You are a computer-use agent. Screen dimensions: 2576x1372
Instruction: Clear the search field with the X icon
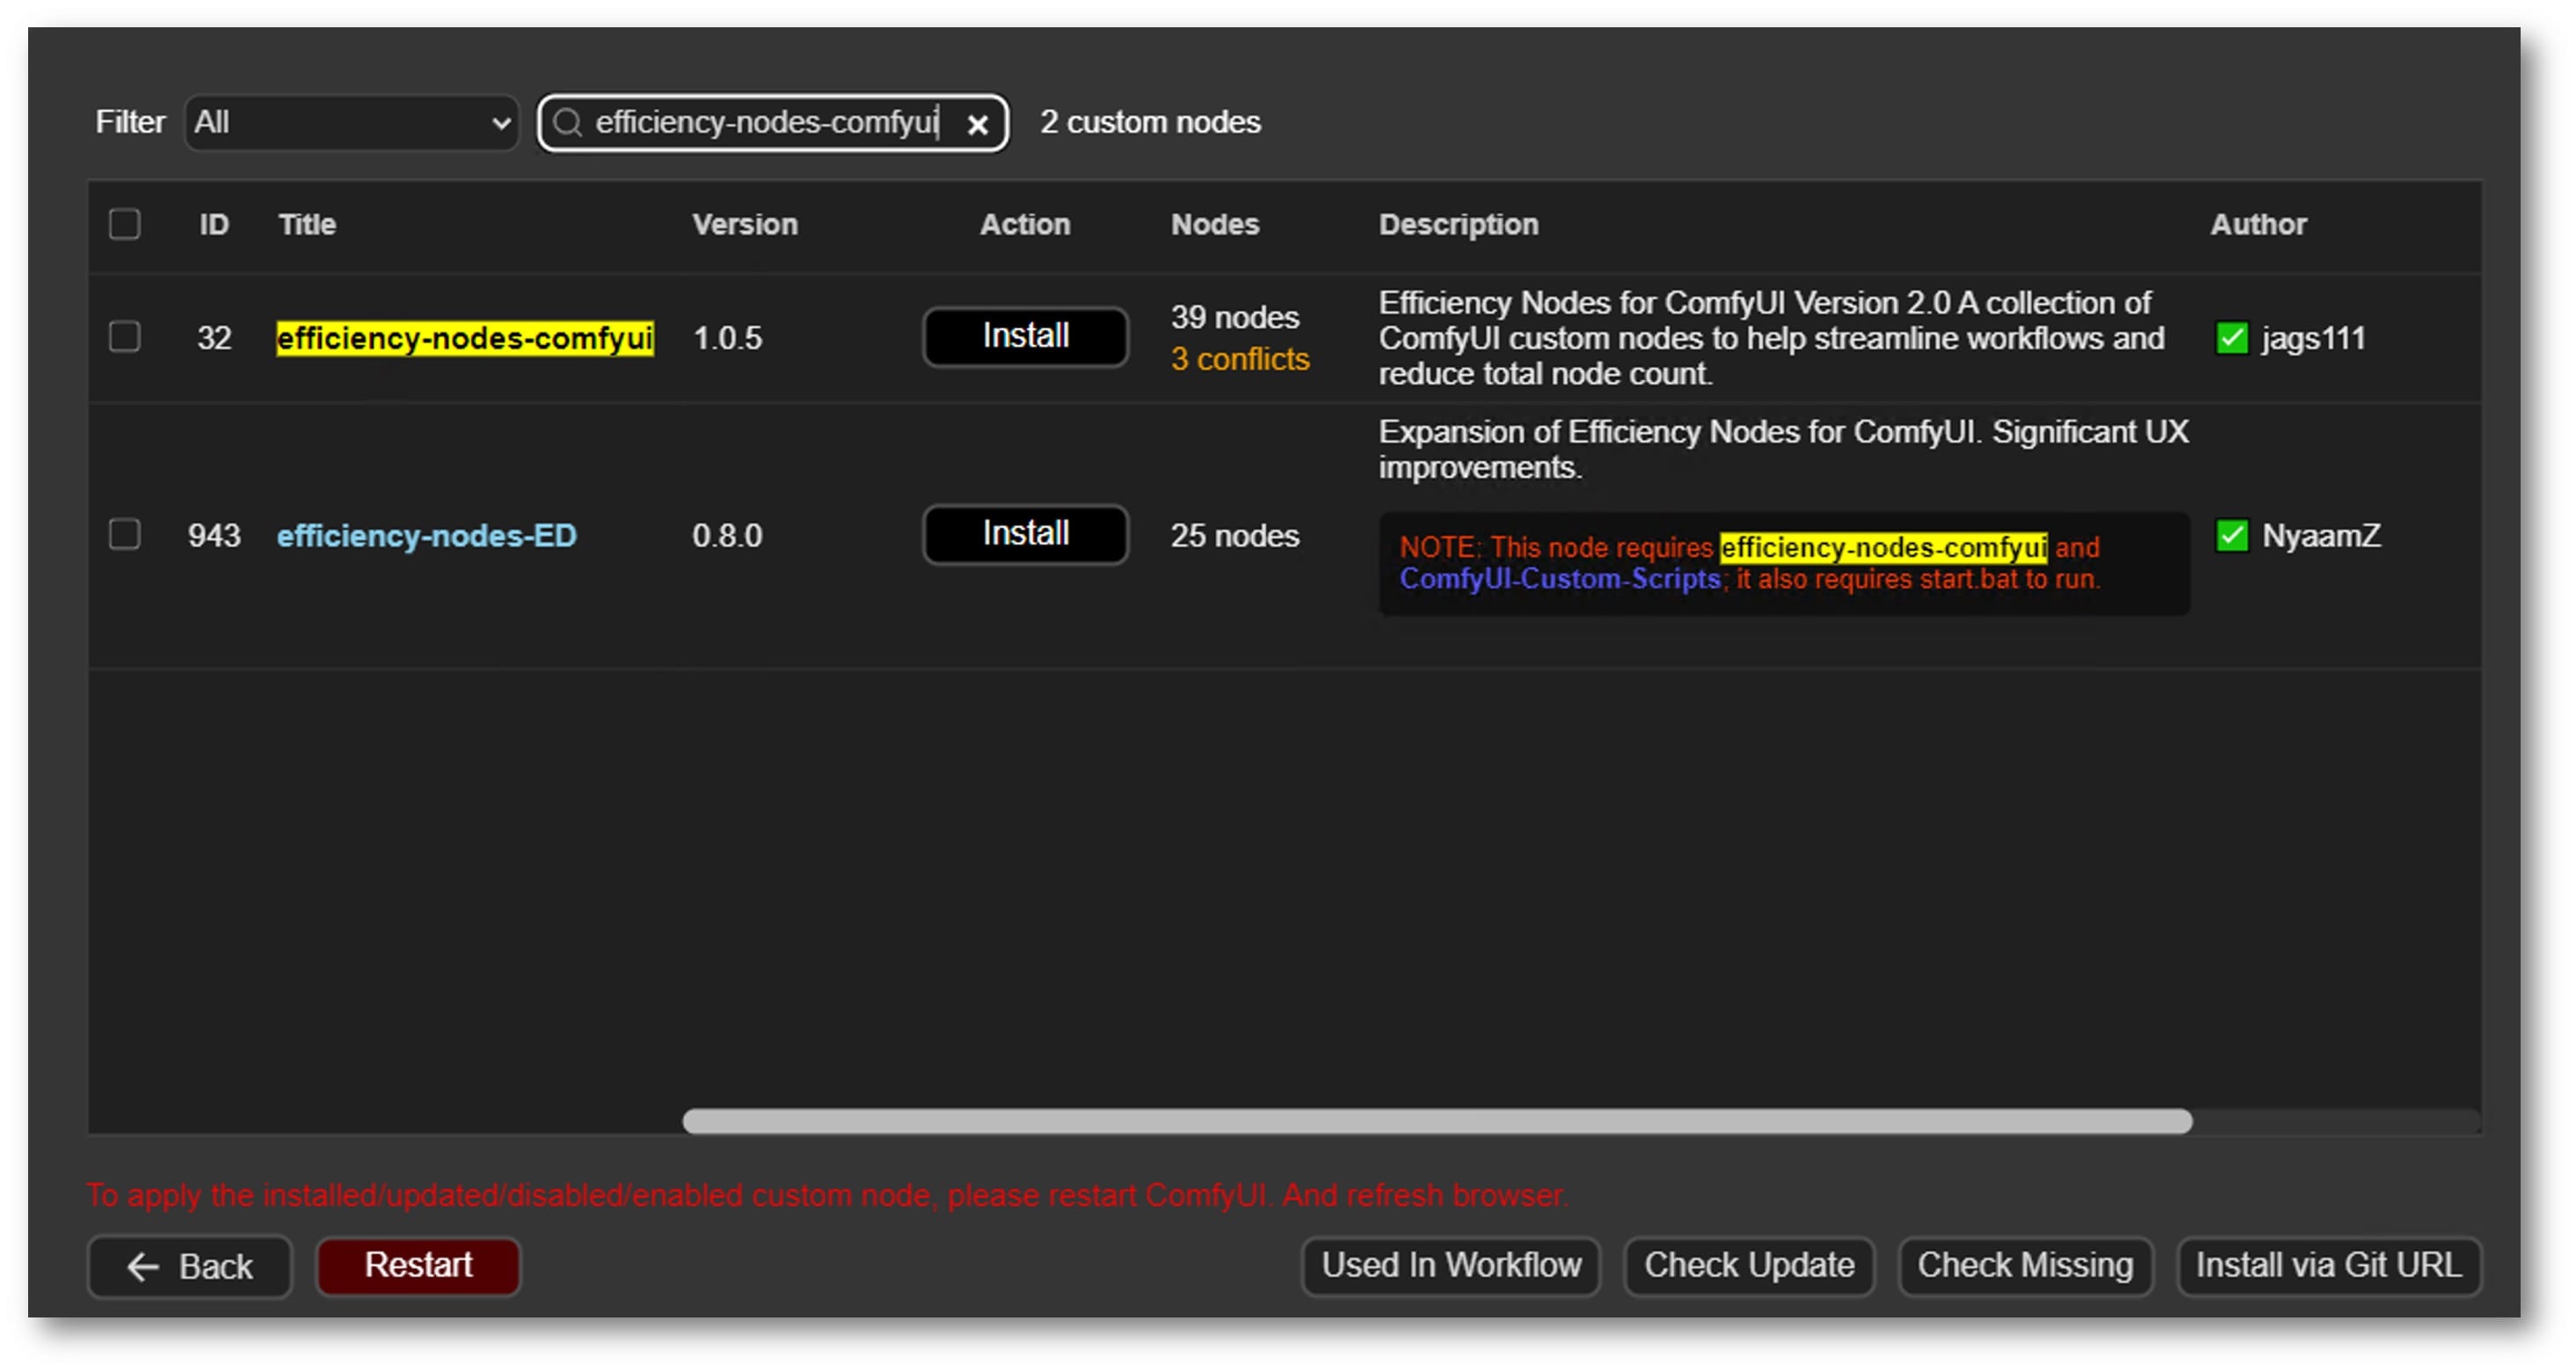977,124
